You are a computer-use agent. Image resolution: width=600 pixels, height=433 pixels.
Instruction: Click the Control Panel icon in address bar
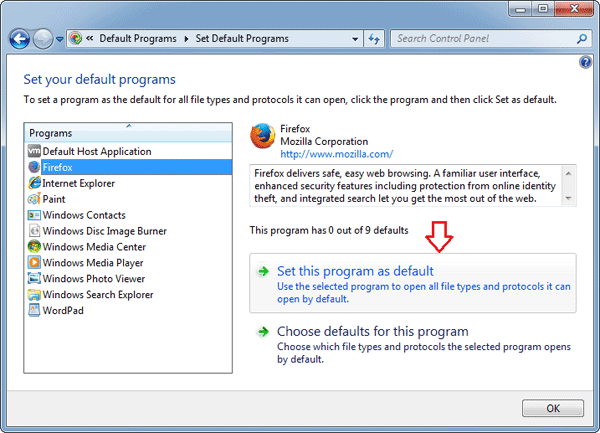76,38
